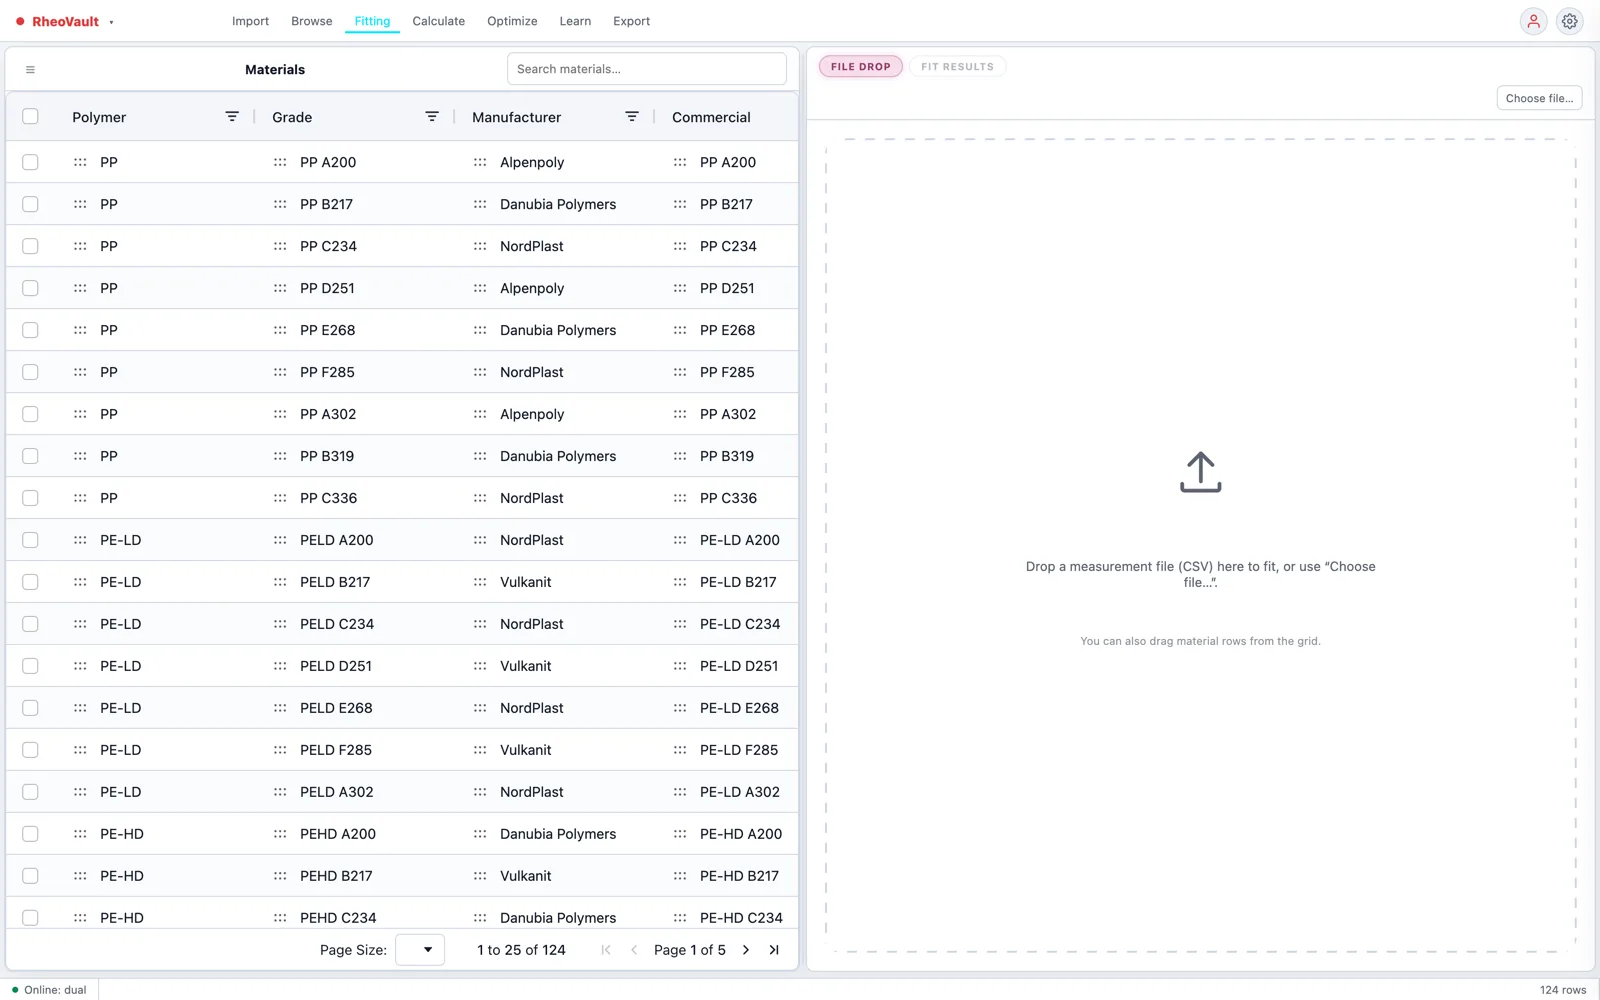Select the PP B217 row checkbox
The height and width of the screenshot is (1000, 1600).
(x=30, y=204)
